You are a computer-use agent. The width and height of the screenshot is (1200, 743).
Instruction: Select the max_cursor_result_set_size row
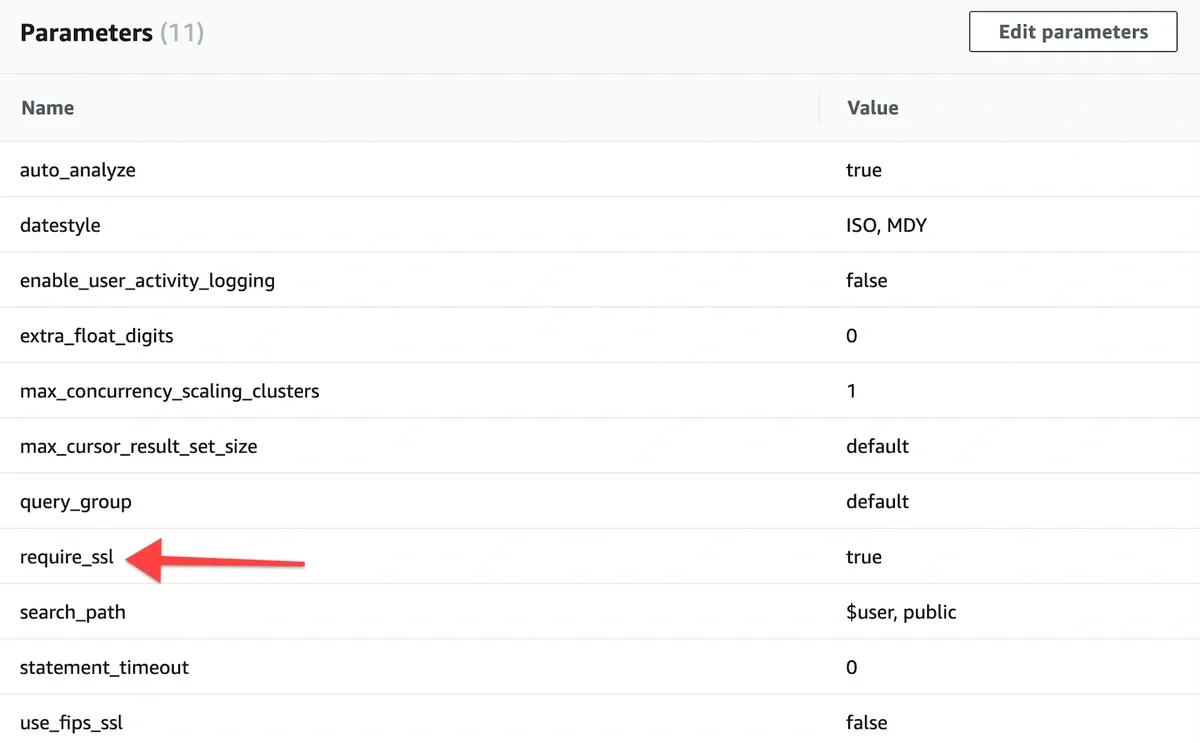tap(139, 446)
